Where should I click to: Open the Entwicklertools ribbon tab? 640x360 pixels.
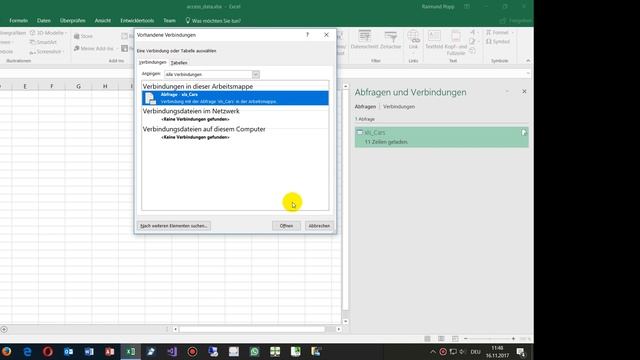tap(137, 20)
